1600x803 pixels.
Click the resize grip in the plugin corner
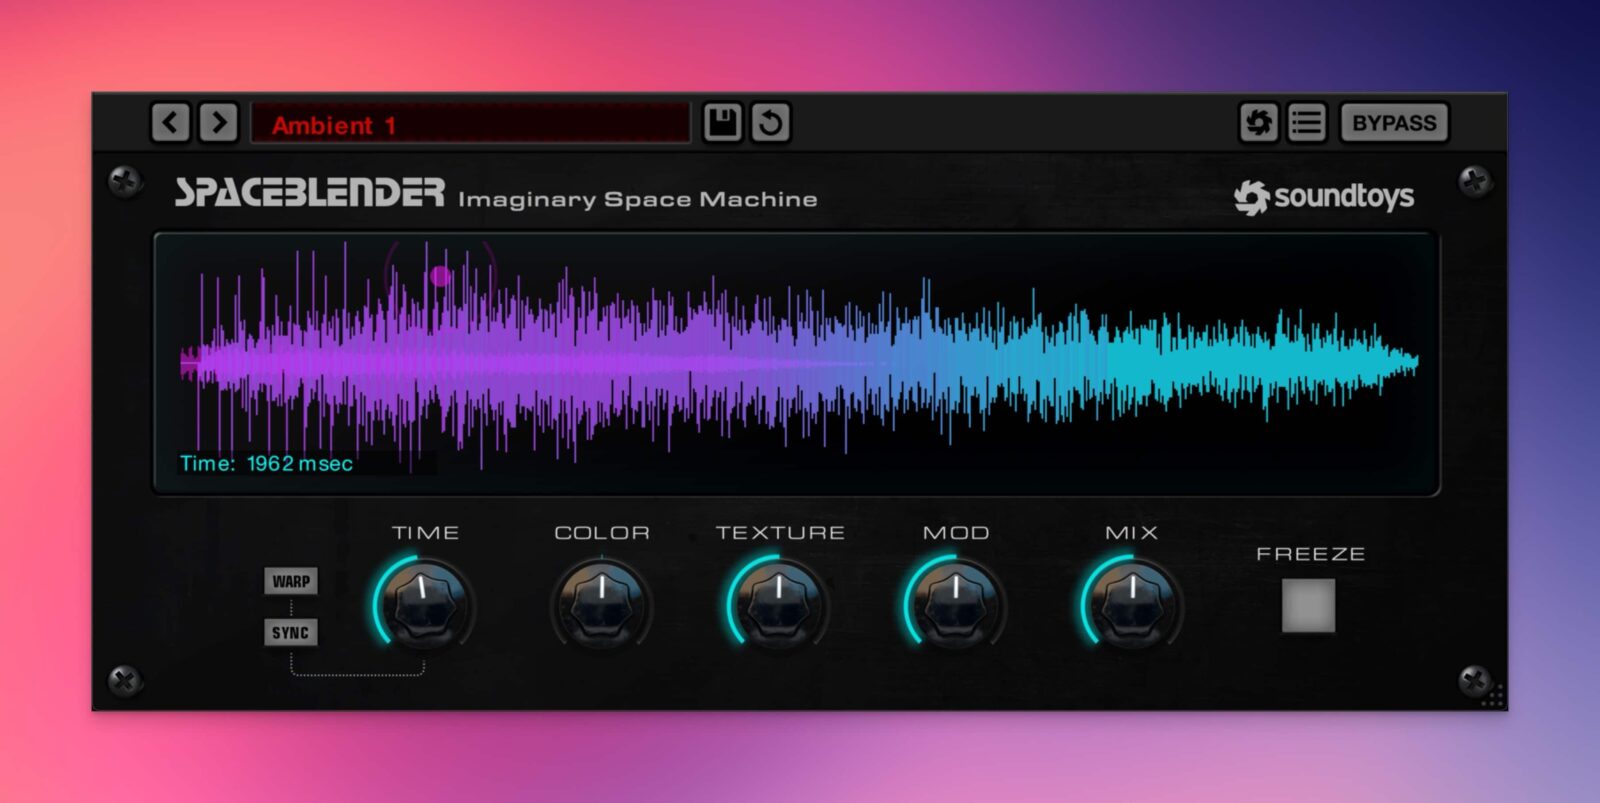coord(1493,697)
